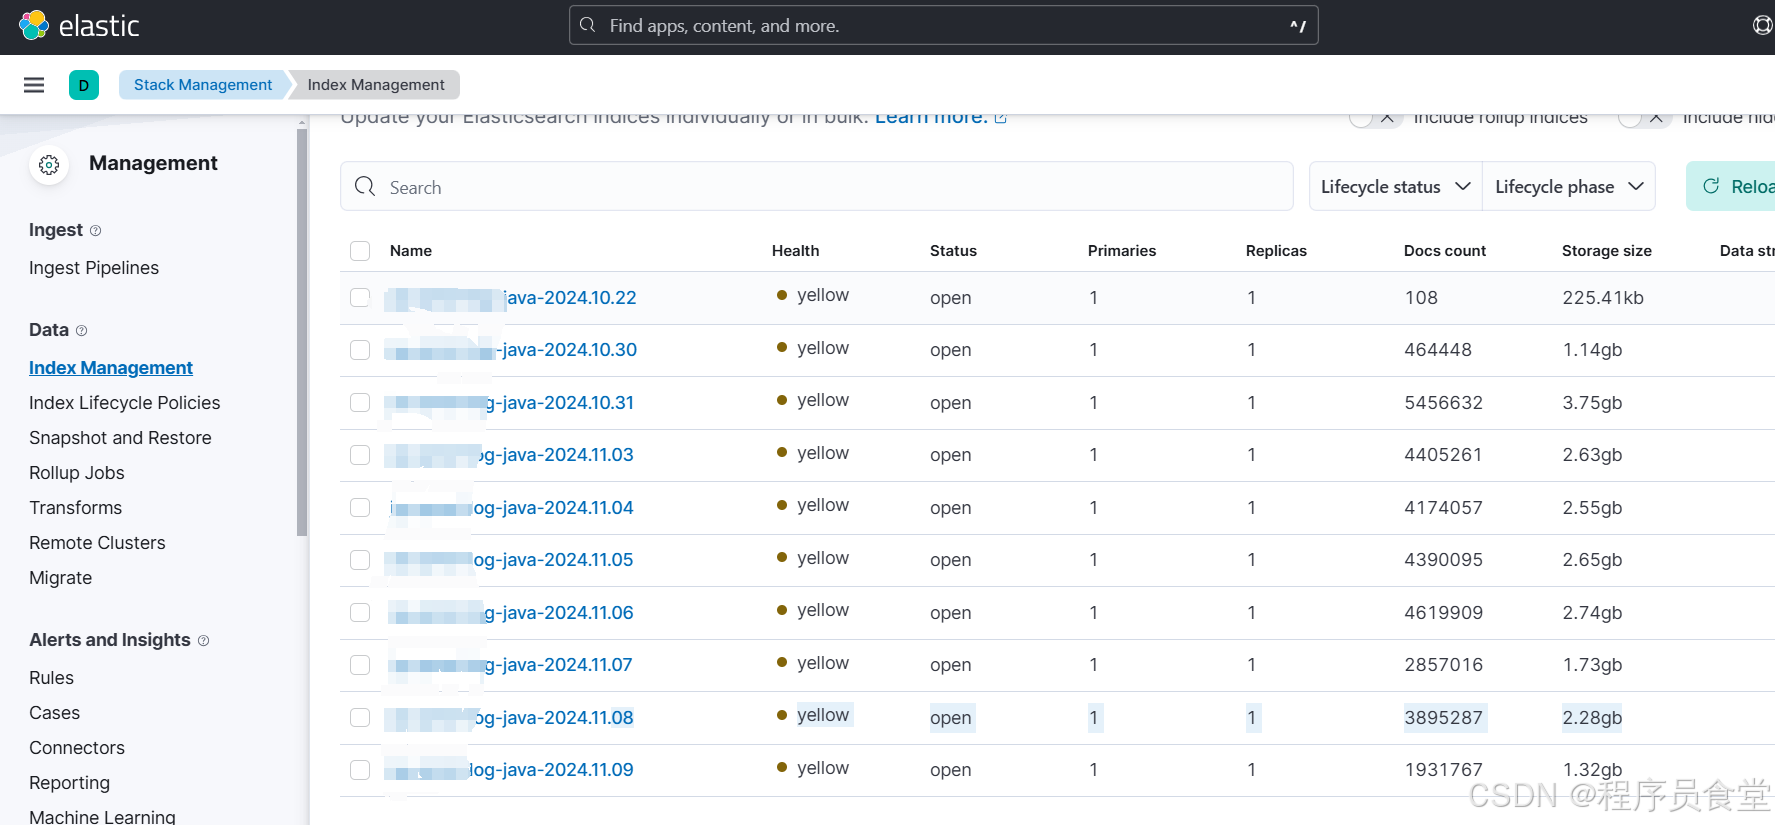Check the java-2024.11.07 index row
The height and width of the screenshot is (825, 1775).
tap(360, 665)
